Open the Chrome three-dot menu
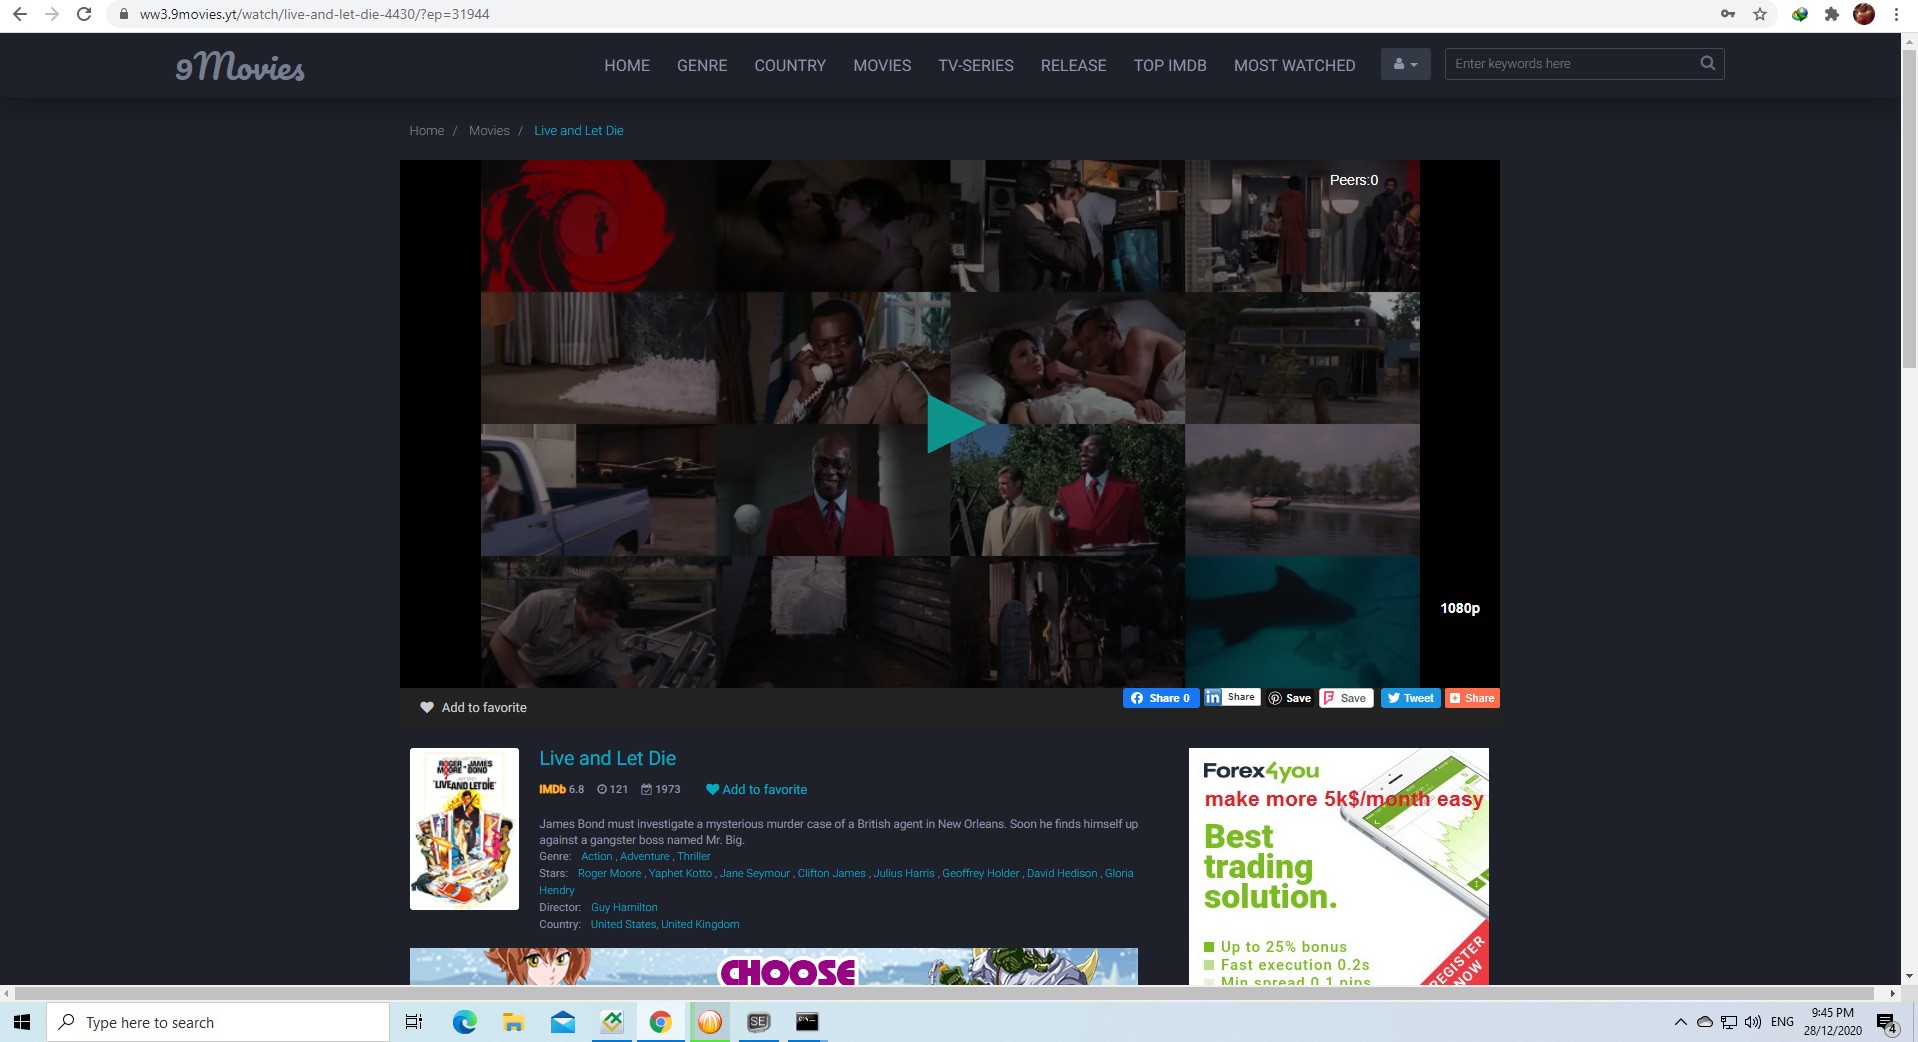 [x=1896, y=14]
